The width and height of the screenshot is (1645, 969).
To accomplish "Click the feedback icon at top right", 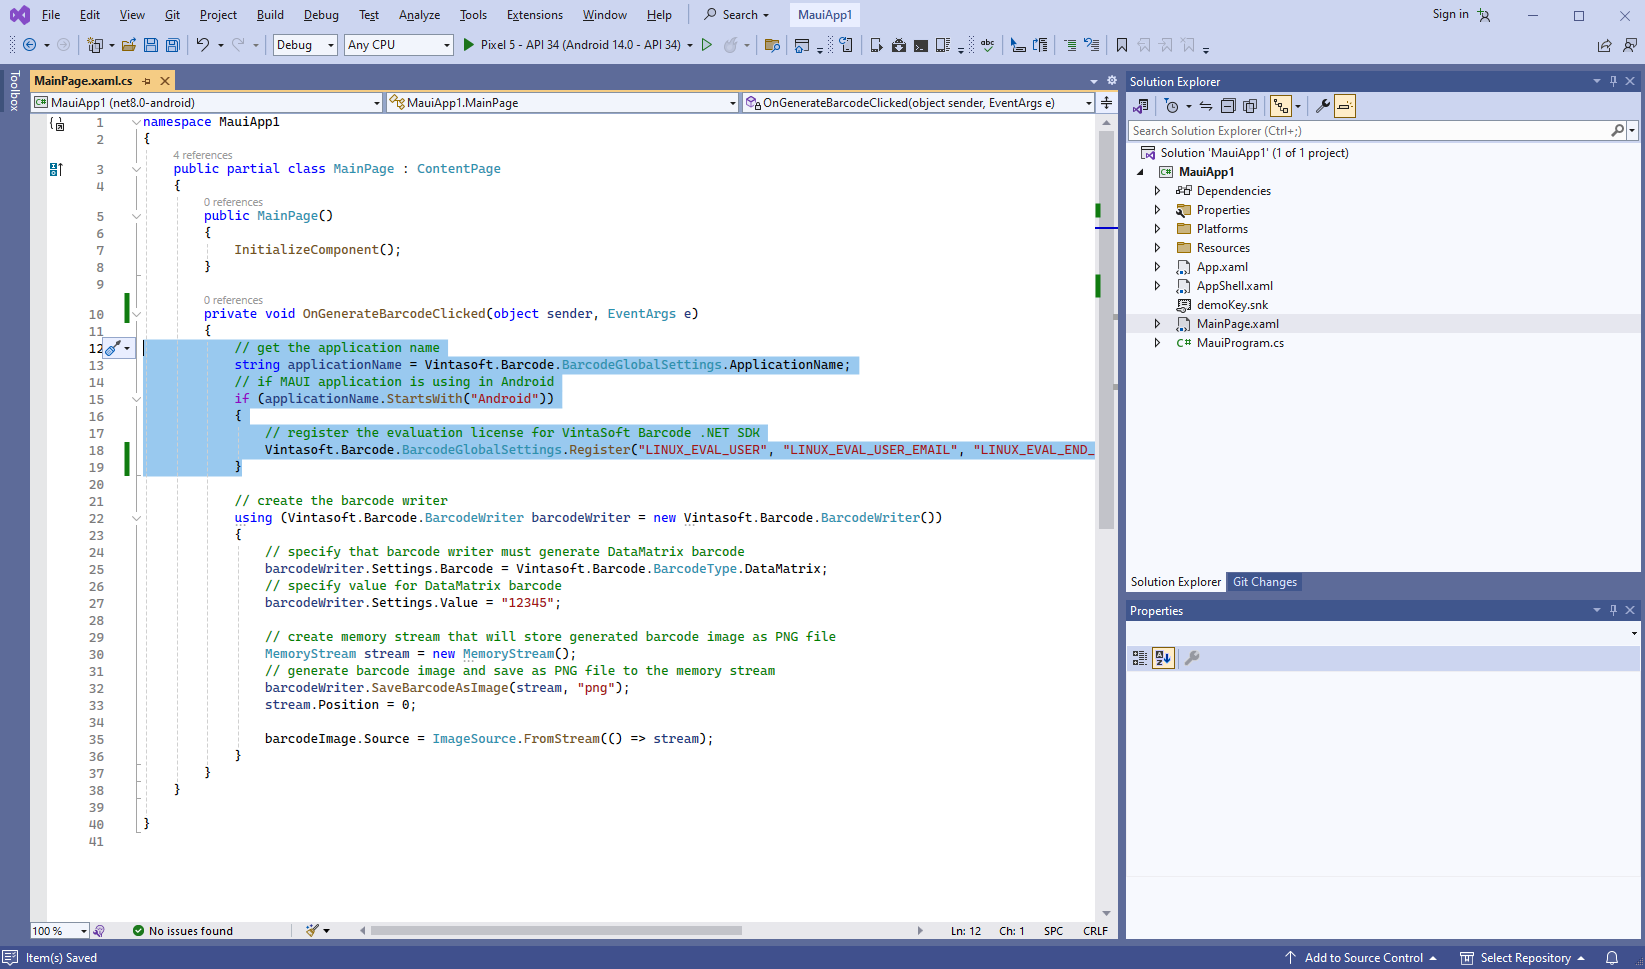I will pyautogui.click(x=1630, y=45).
